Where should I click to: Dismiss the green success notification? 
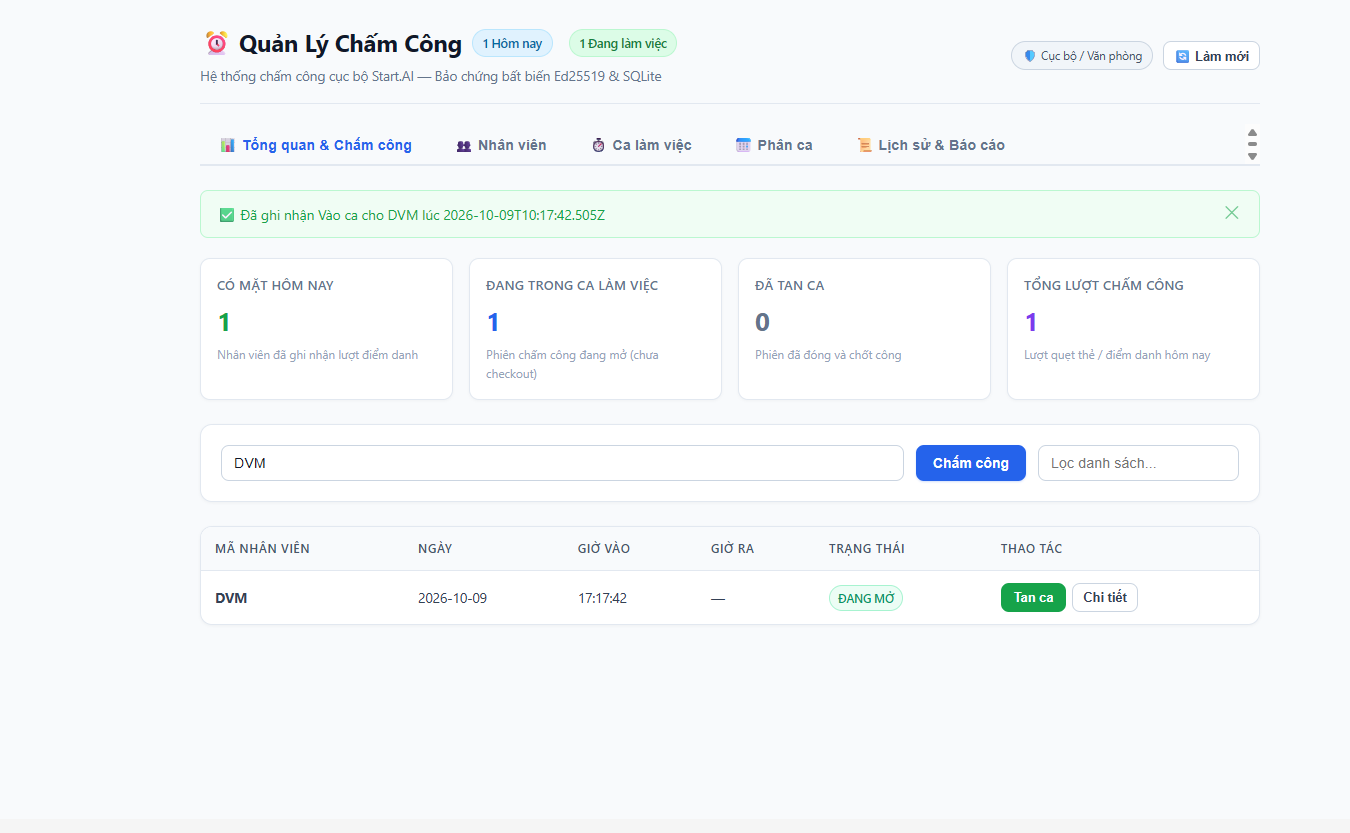(1232, 213)
